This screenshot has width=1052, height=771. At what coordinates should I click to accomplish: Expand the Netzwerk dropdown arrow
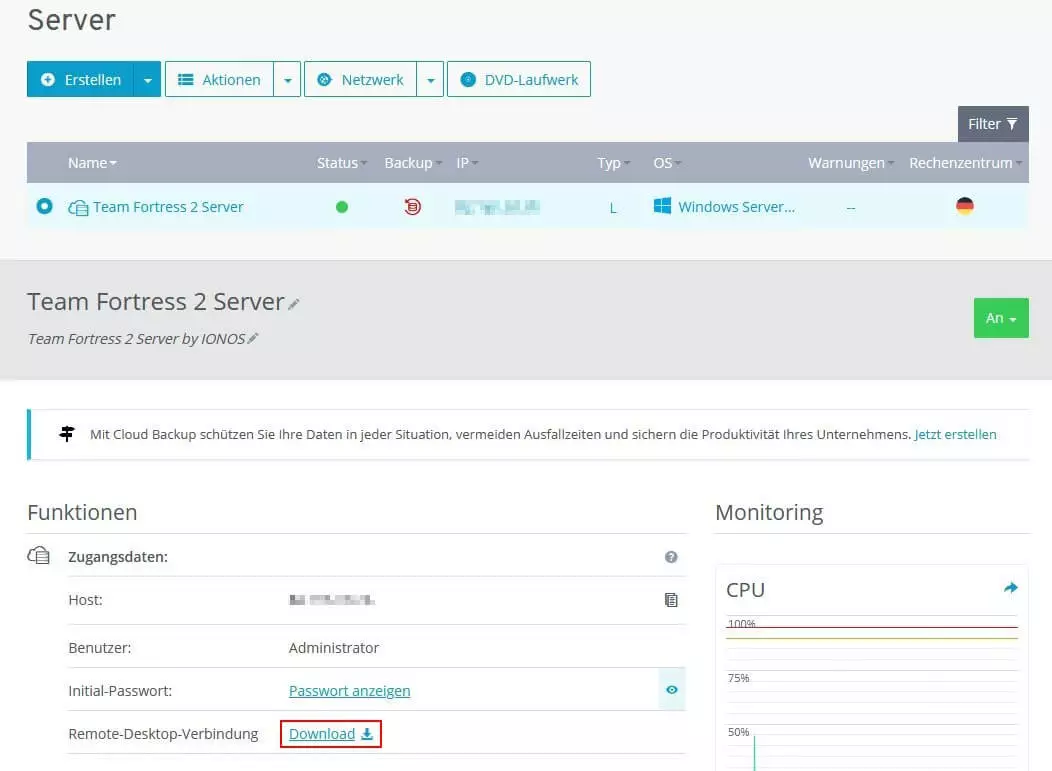[431, 79]
